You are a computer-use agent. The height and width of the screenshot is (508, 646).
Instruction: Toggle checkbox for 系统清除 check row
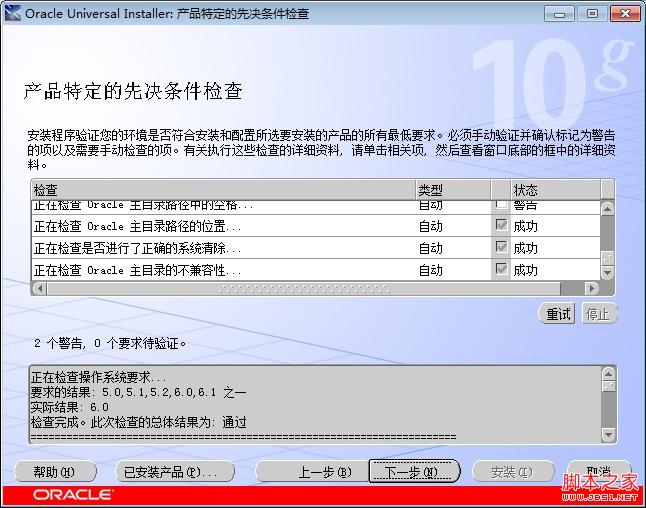[501, 247]
